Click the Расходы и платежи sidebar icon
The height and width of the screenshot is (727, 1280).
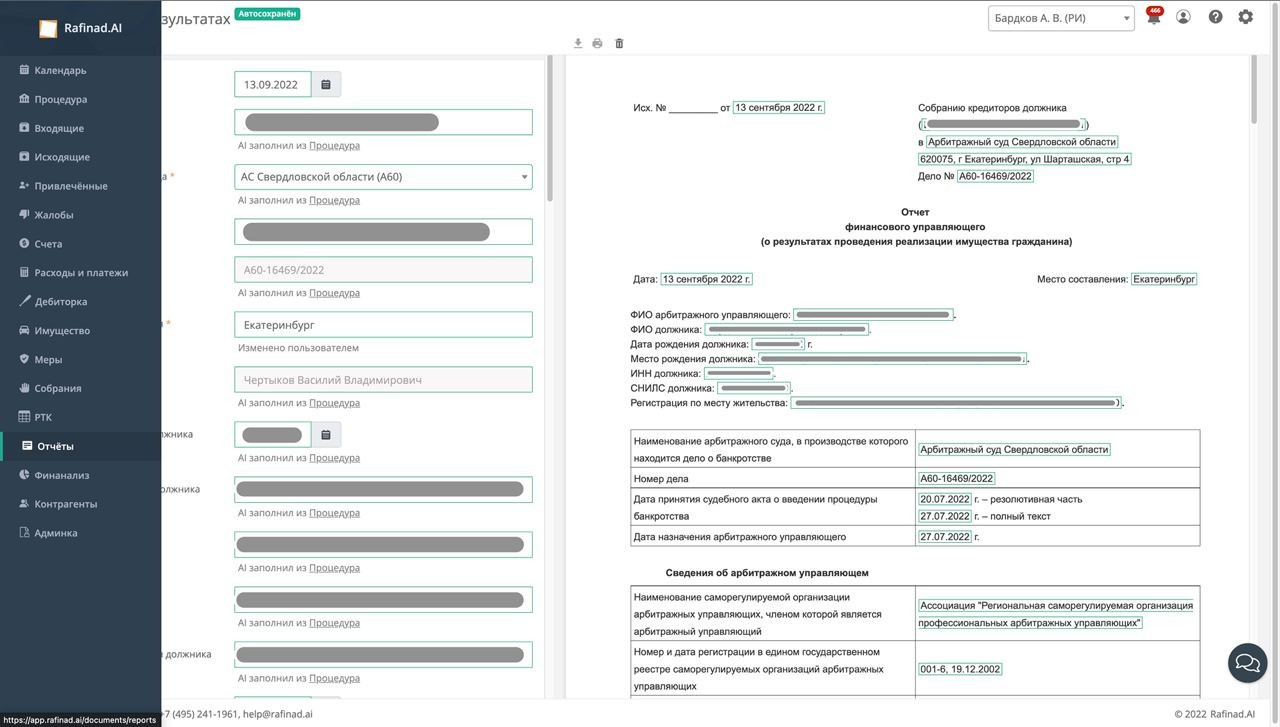24,272
